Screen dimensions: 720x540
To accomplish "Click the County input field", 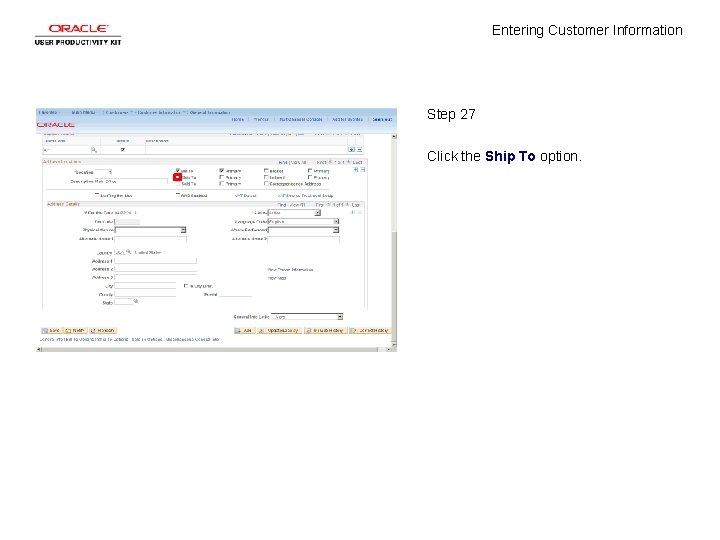I will pyautogui.click(x=145, y=294).
